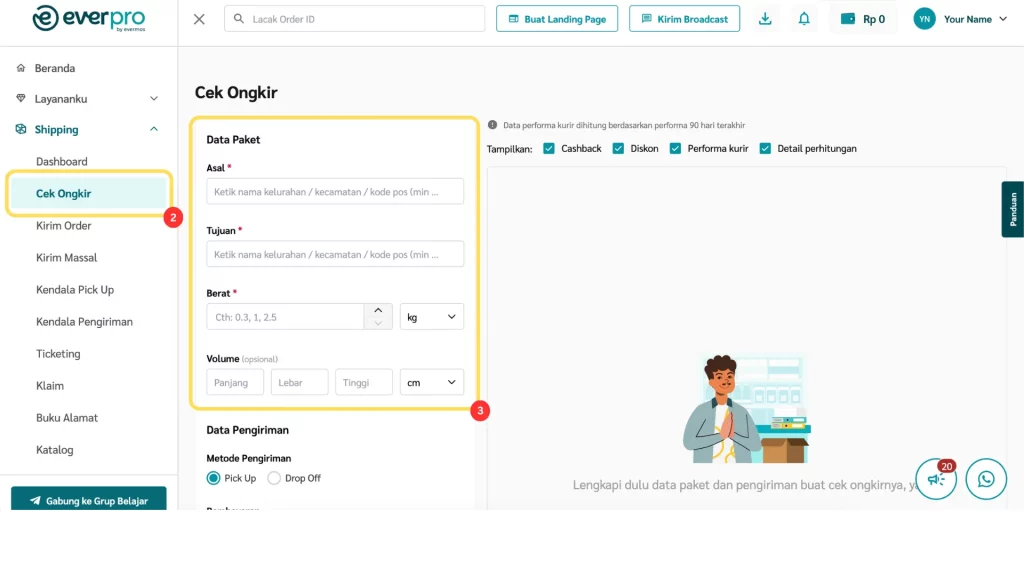Go to Beranda in sidebar
Screen dimensions: 1024x576
[x=55, y=68]
